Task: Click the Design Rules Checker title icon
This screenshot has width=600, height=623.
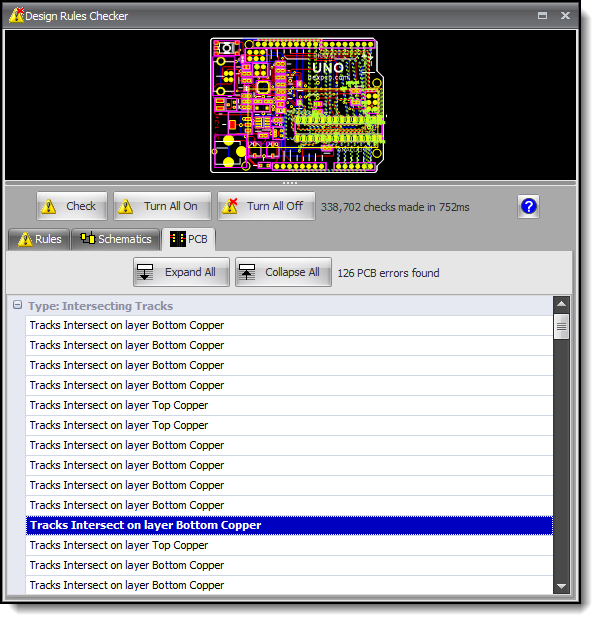Action: click(16, 15)
